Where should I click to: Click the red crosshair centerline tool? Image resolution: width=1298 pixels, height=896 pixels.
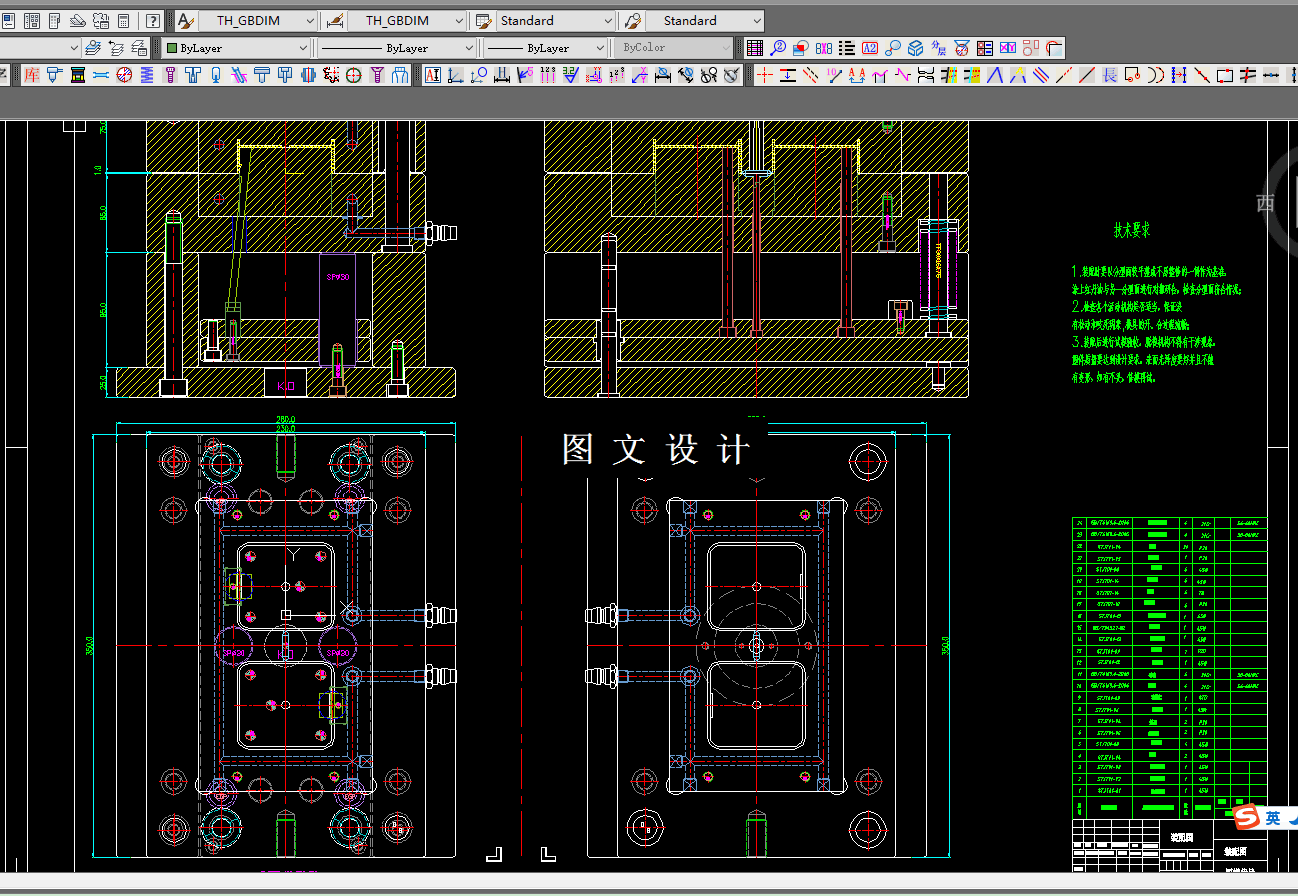[x=765, y=76]
